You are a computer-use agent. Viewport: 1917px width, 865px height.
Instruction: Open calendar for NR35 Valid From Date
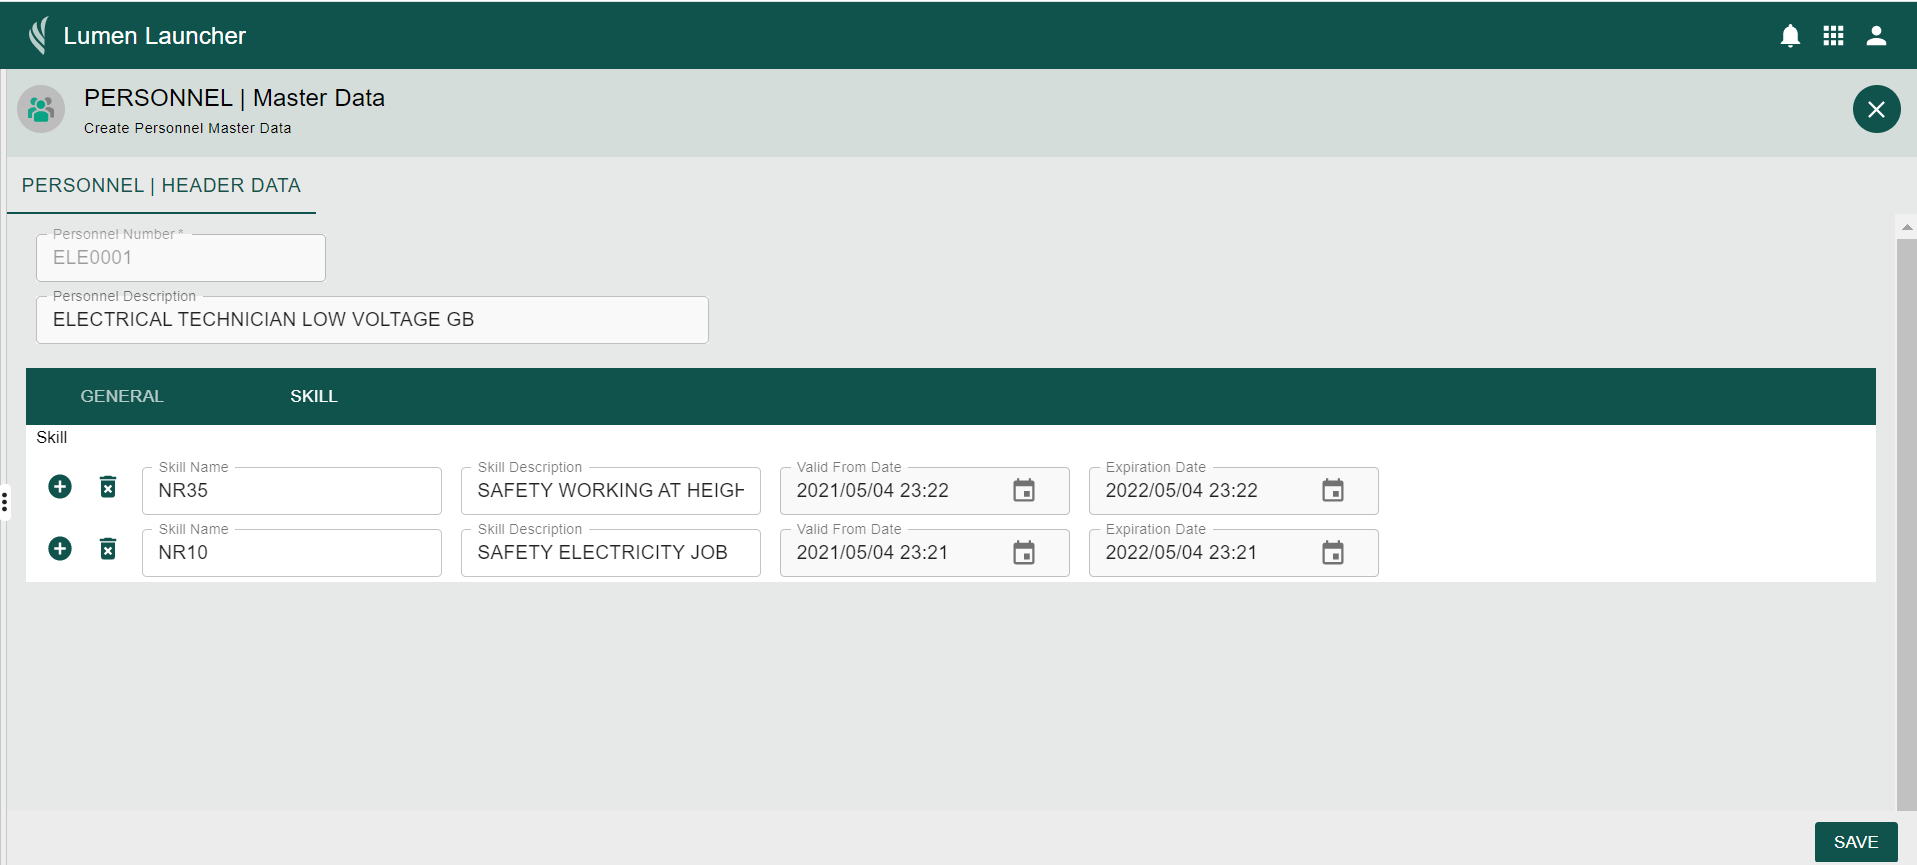1024,491
